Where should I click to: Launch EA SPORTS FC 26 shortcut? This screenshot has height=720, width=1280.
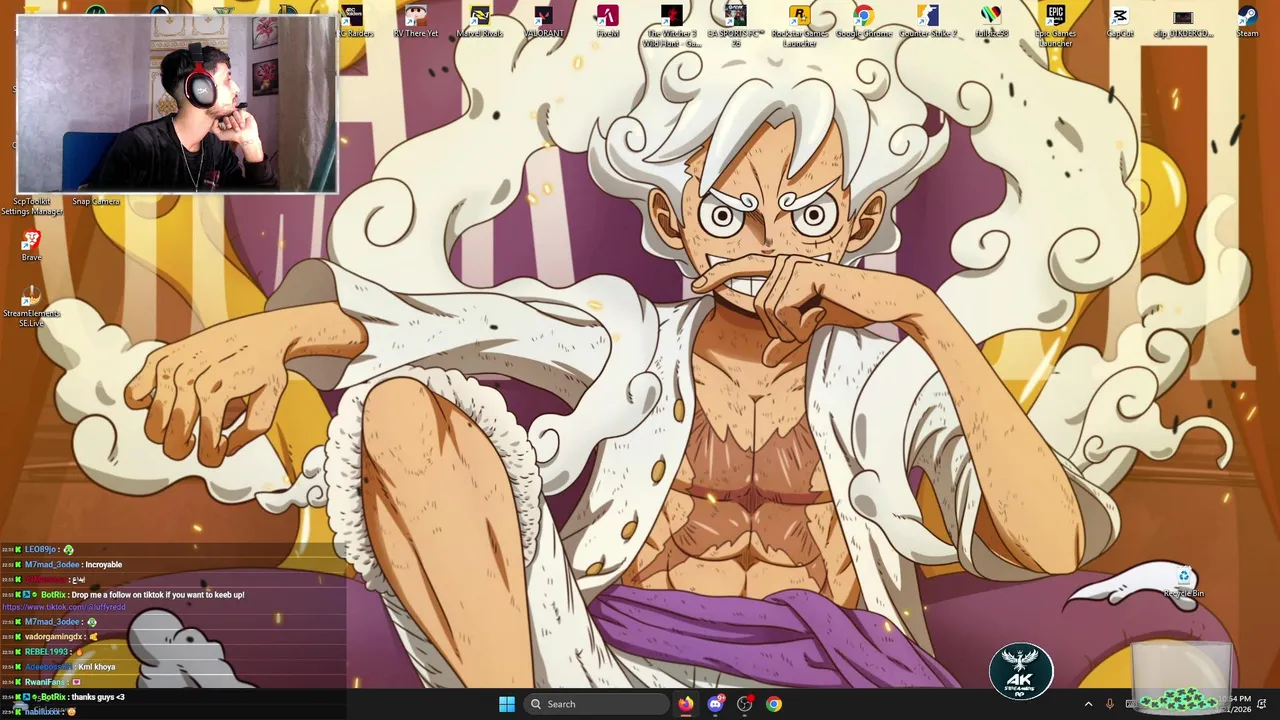(x=735, y=26)
